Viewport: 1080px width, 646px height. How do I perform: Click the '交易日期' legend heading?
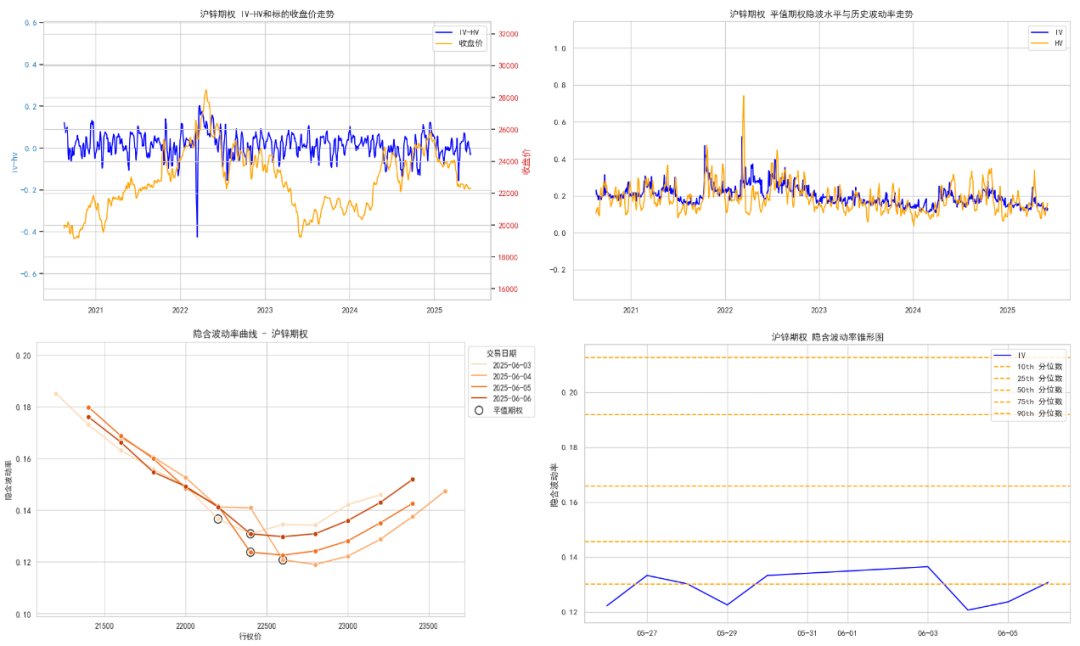501,353
